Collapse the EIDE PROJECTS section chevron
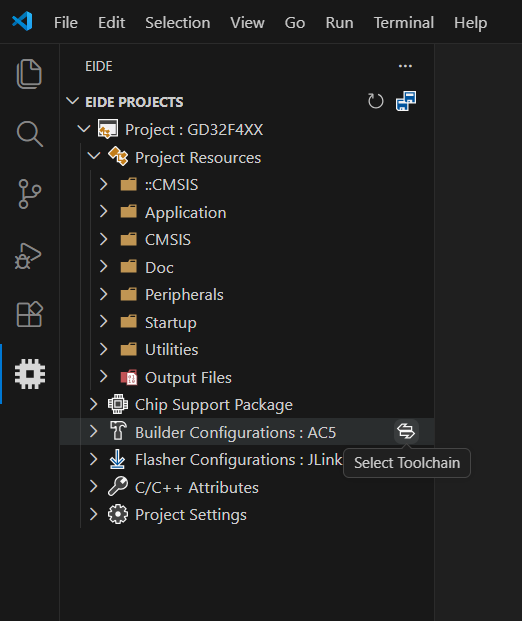The height and width of the screenshot is (621, 522). tap(72, 101)
